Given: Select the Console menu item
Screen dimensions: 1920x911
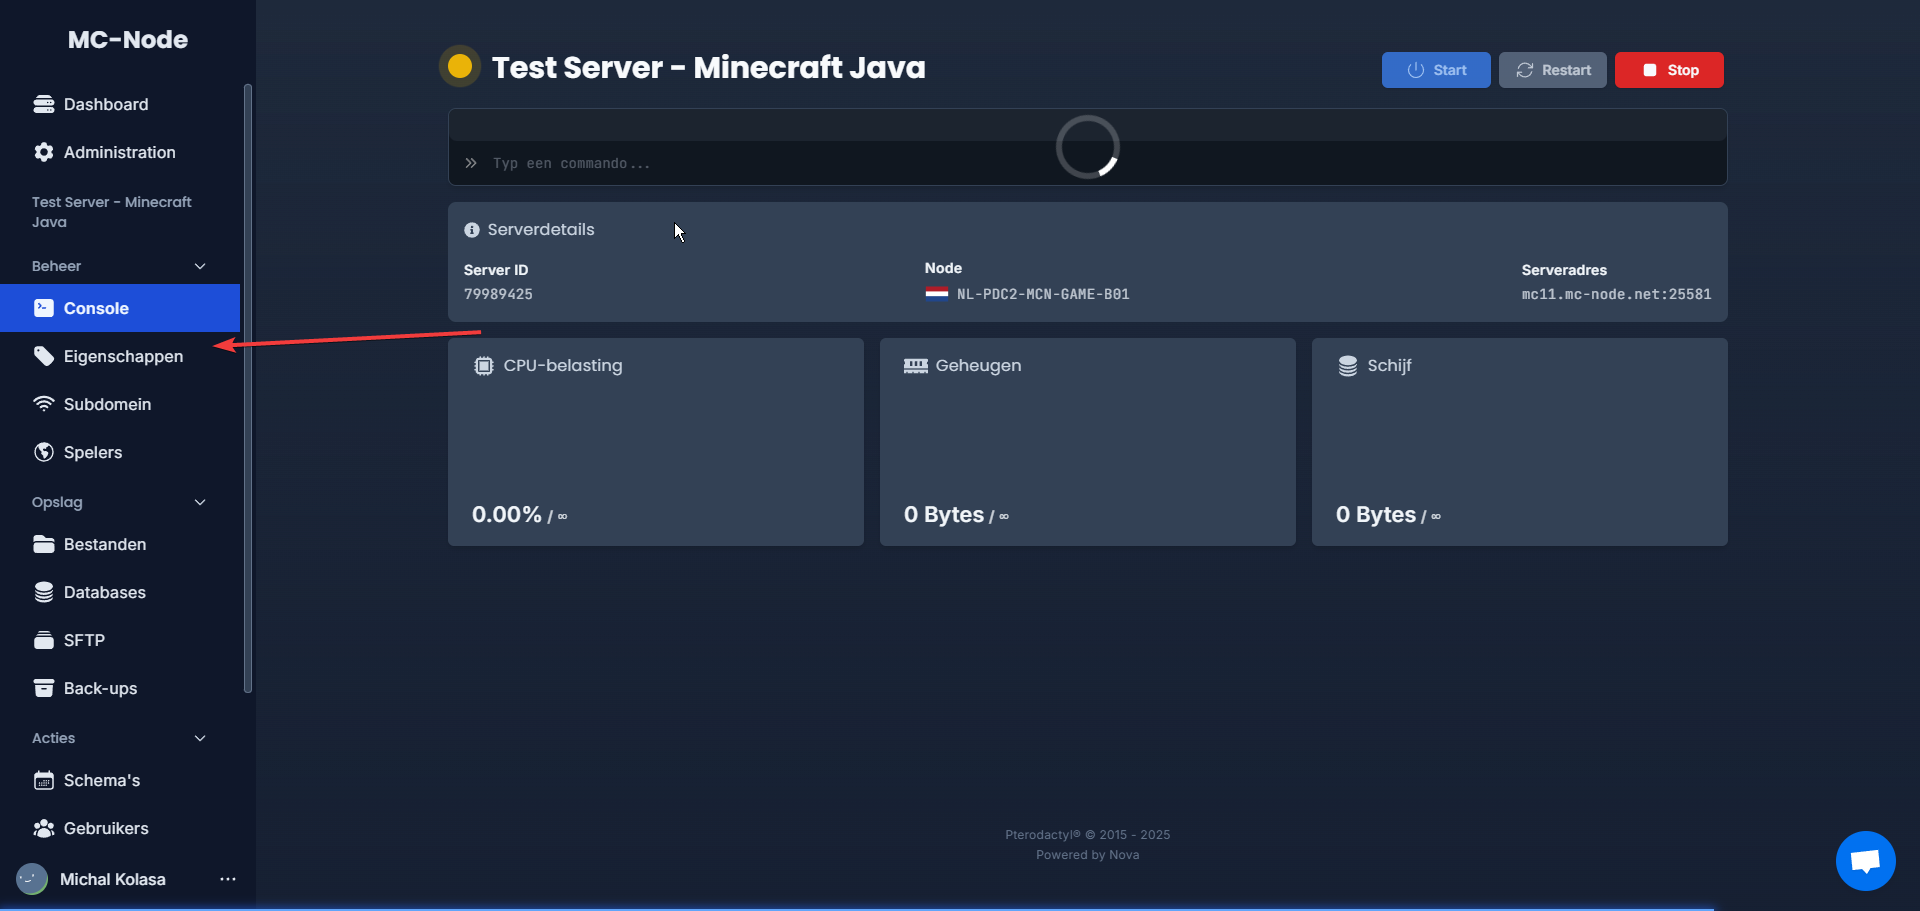Looking at the screenshot, I should click(x=120, y=308).
